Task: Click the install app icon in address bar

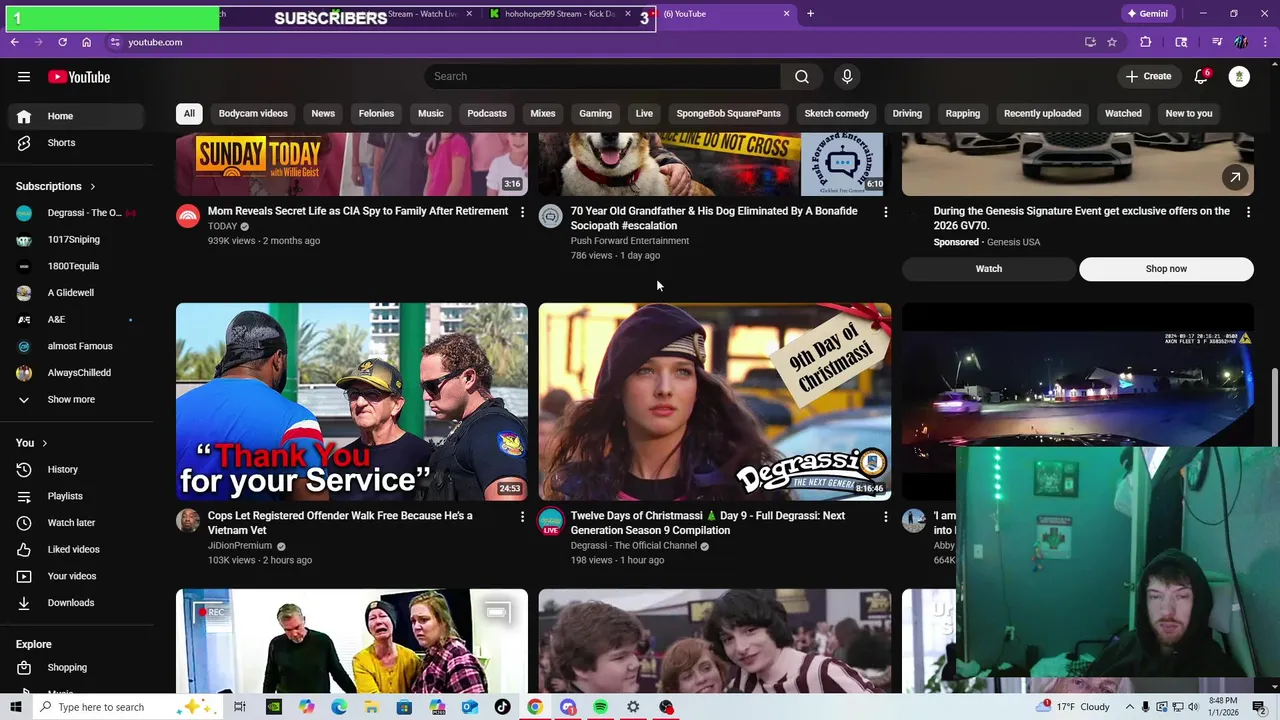Action: 1090,42
